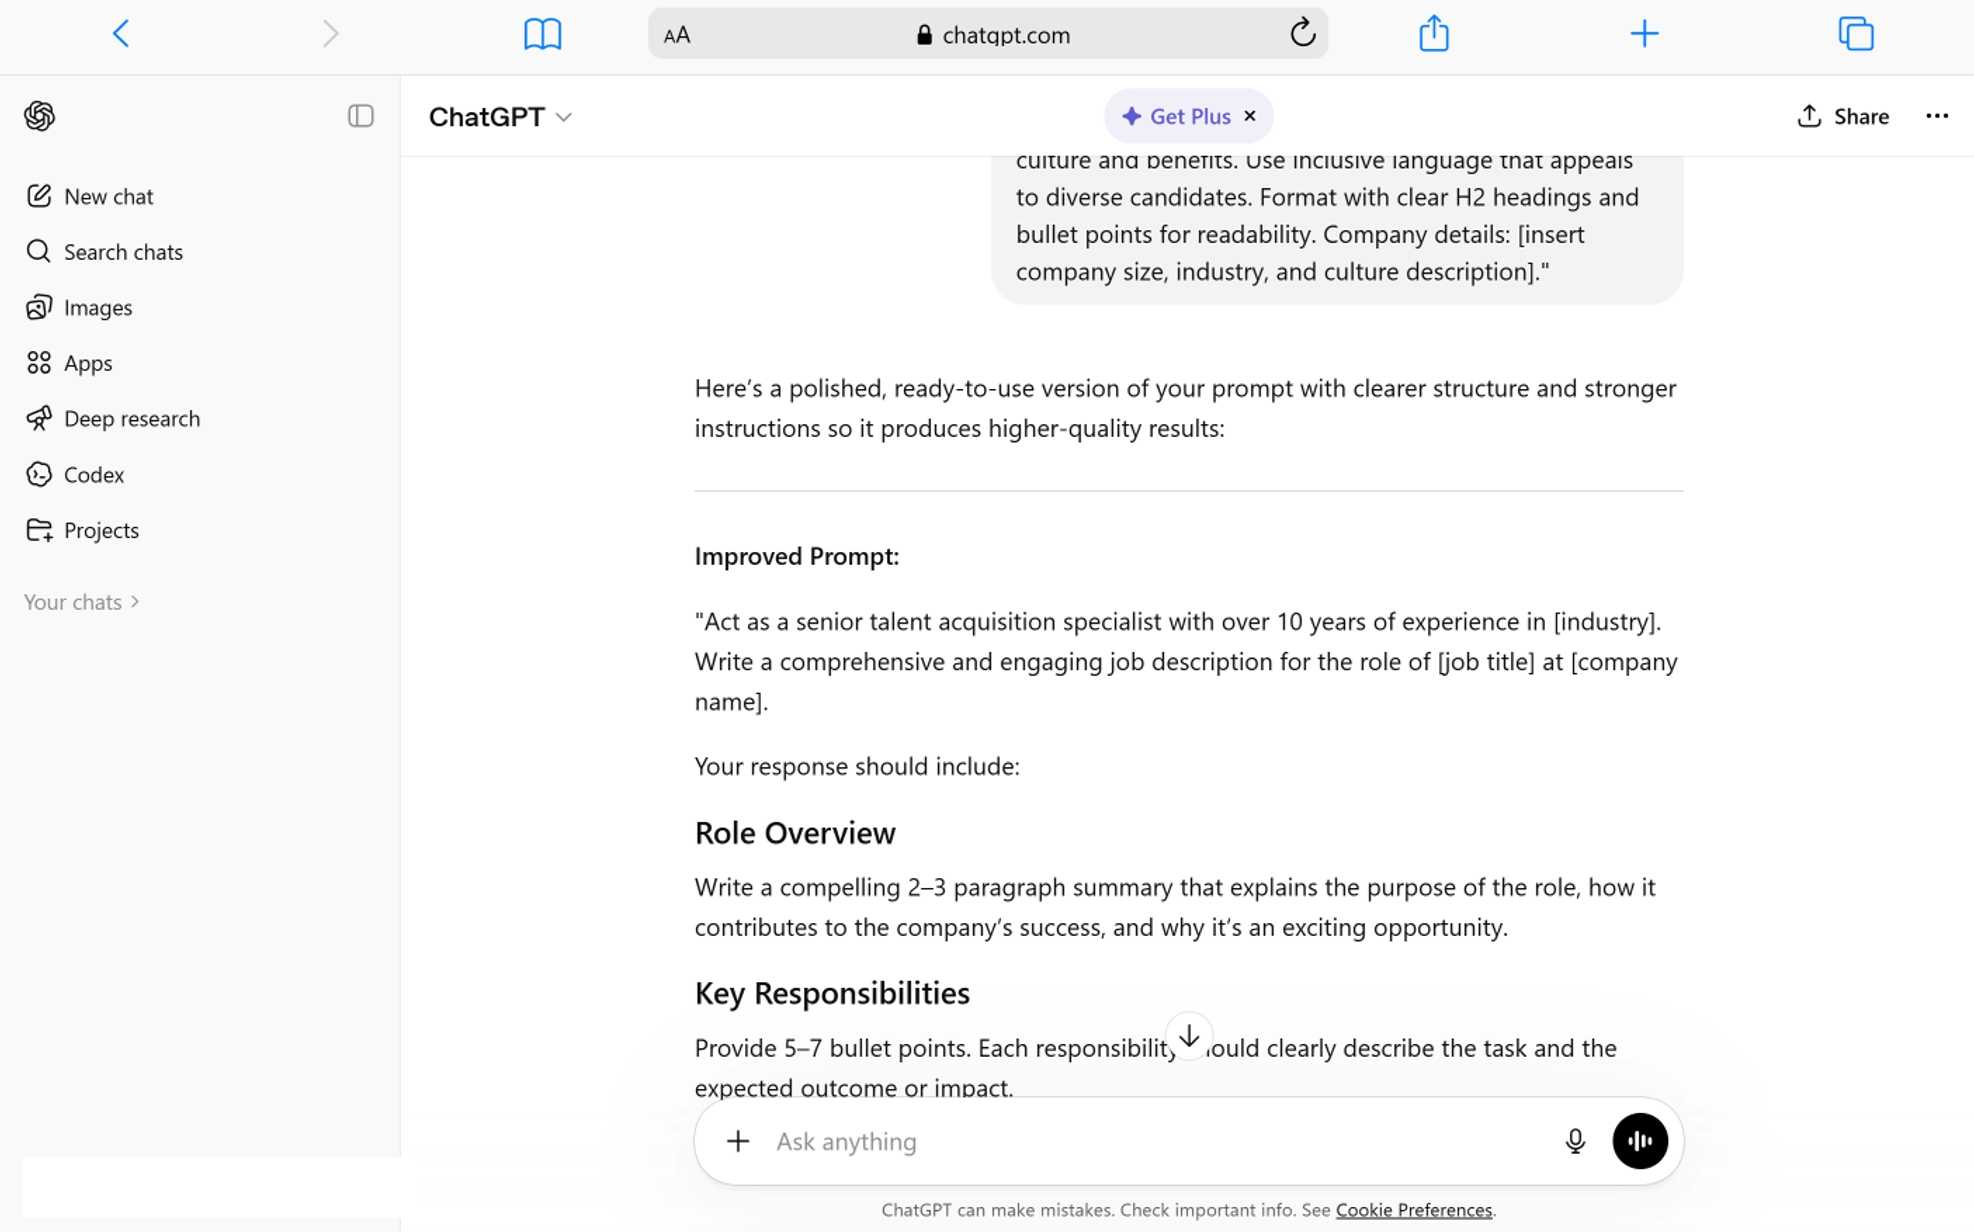The image size is (1974, 1232).
Task: Share this conversation
Action: click(x=1842, y=116)
